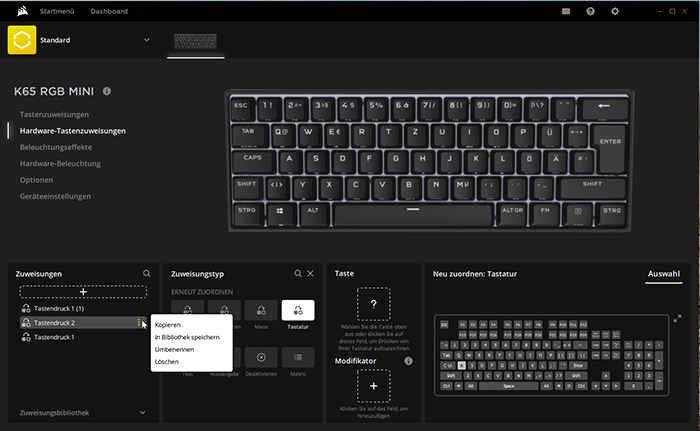Expand the Standard profile dropdown
This screenshot has height=431, width=700.
click(146, 40)
